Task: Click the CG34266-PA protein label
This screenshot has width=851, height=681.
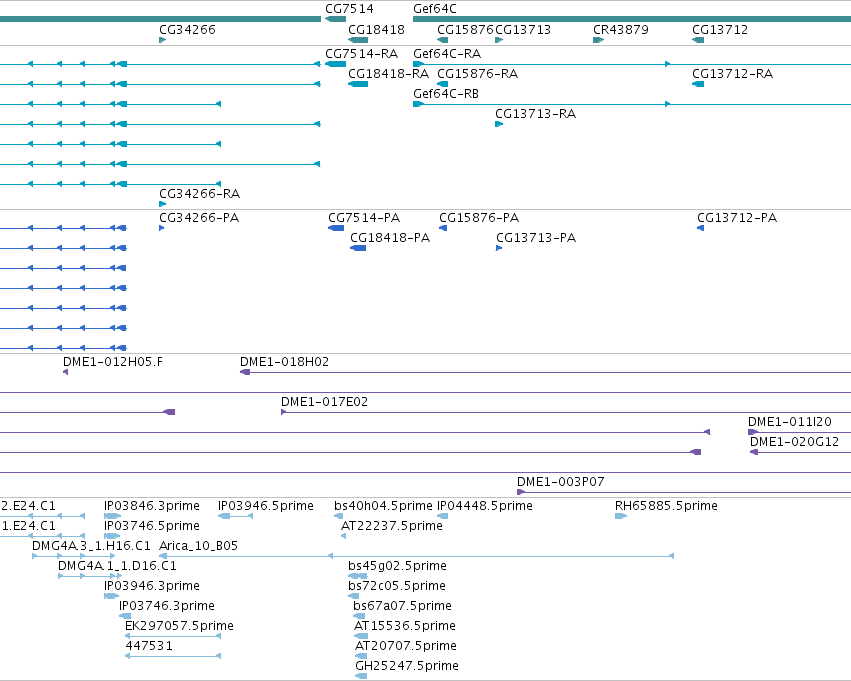Action: [199, 218]
